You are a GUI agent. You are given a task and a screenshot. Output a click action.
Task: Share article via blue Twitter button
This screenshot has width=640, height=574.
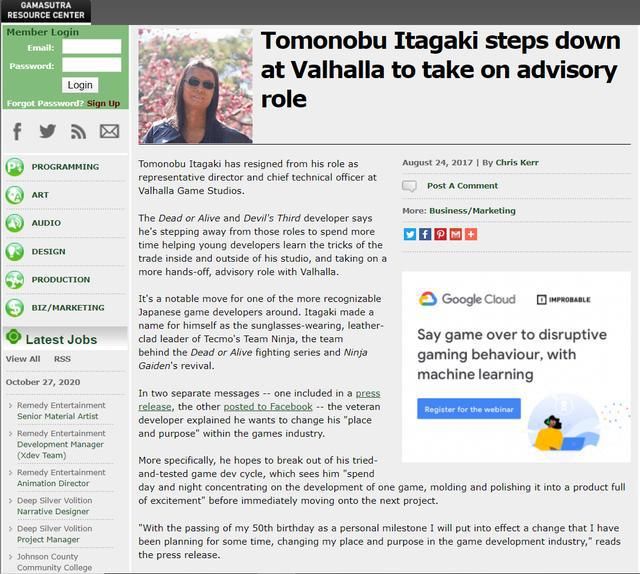pos(410,234)
